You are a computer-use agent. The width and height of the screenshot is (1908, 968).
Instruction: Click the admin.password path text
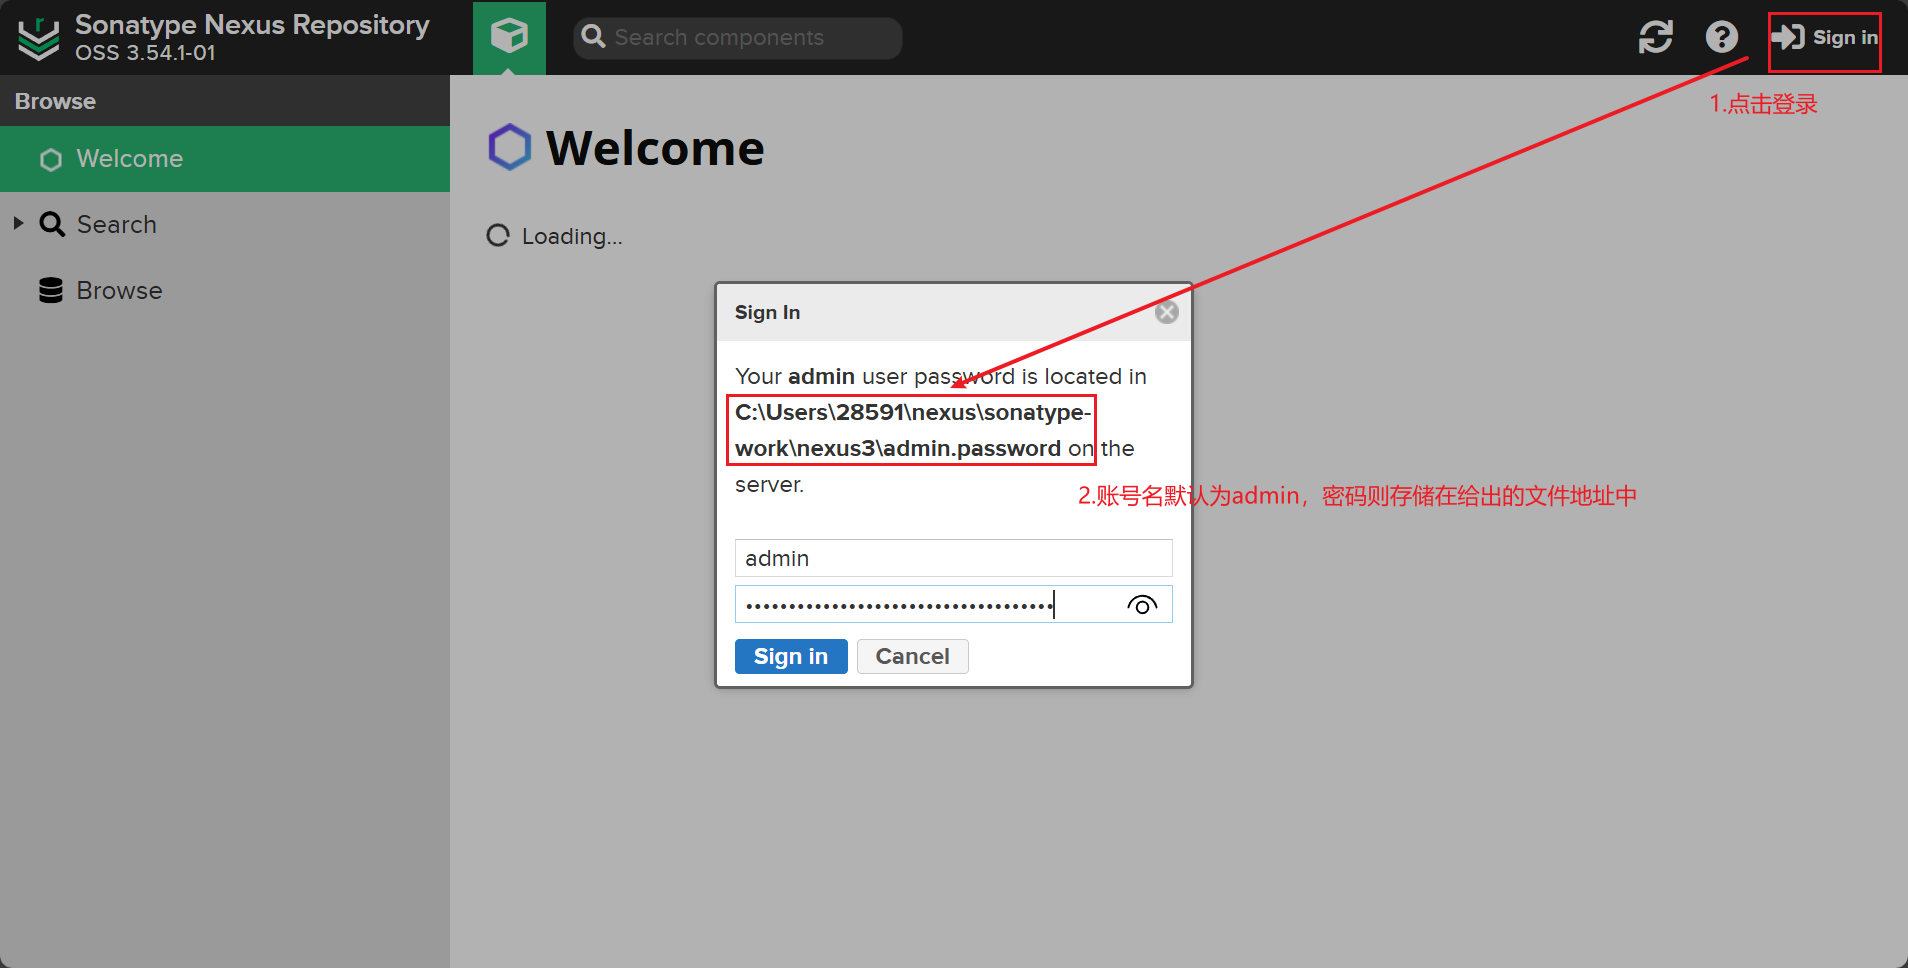click(x=913, y=430)
